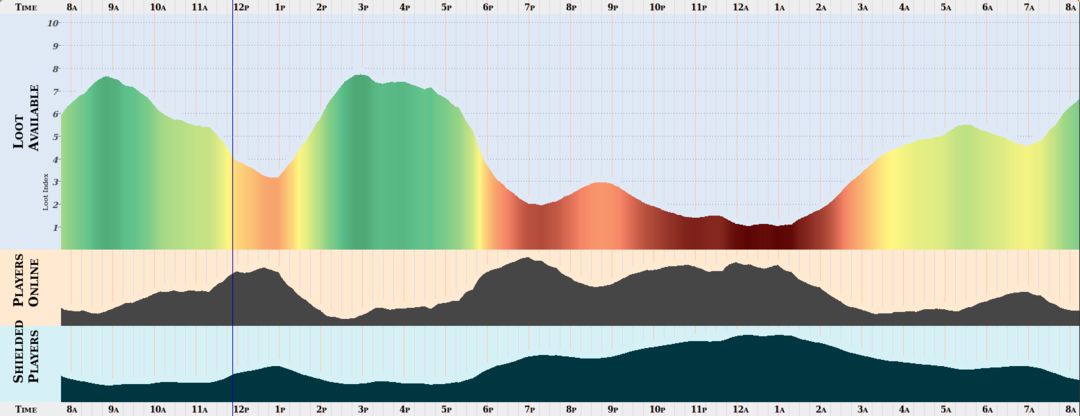The image size is (1080, 416).
Task: Click 4A on the top time axis
Action: 904,7
